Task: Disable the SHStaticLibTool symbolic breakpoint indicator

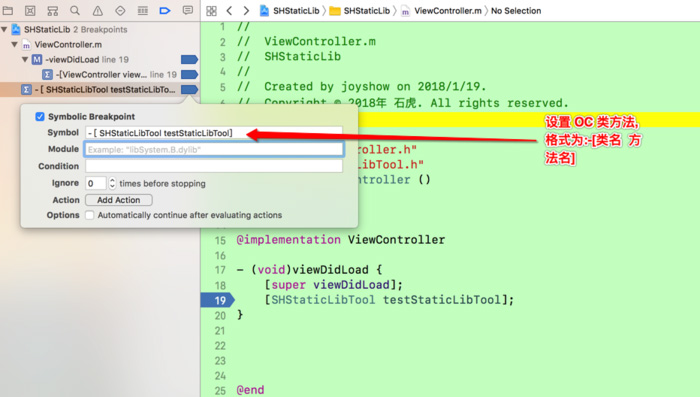Action: click(189, 89)
